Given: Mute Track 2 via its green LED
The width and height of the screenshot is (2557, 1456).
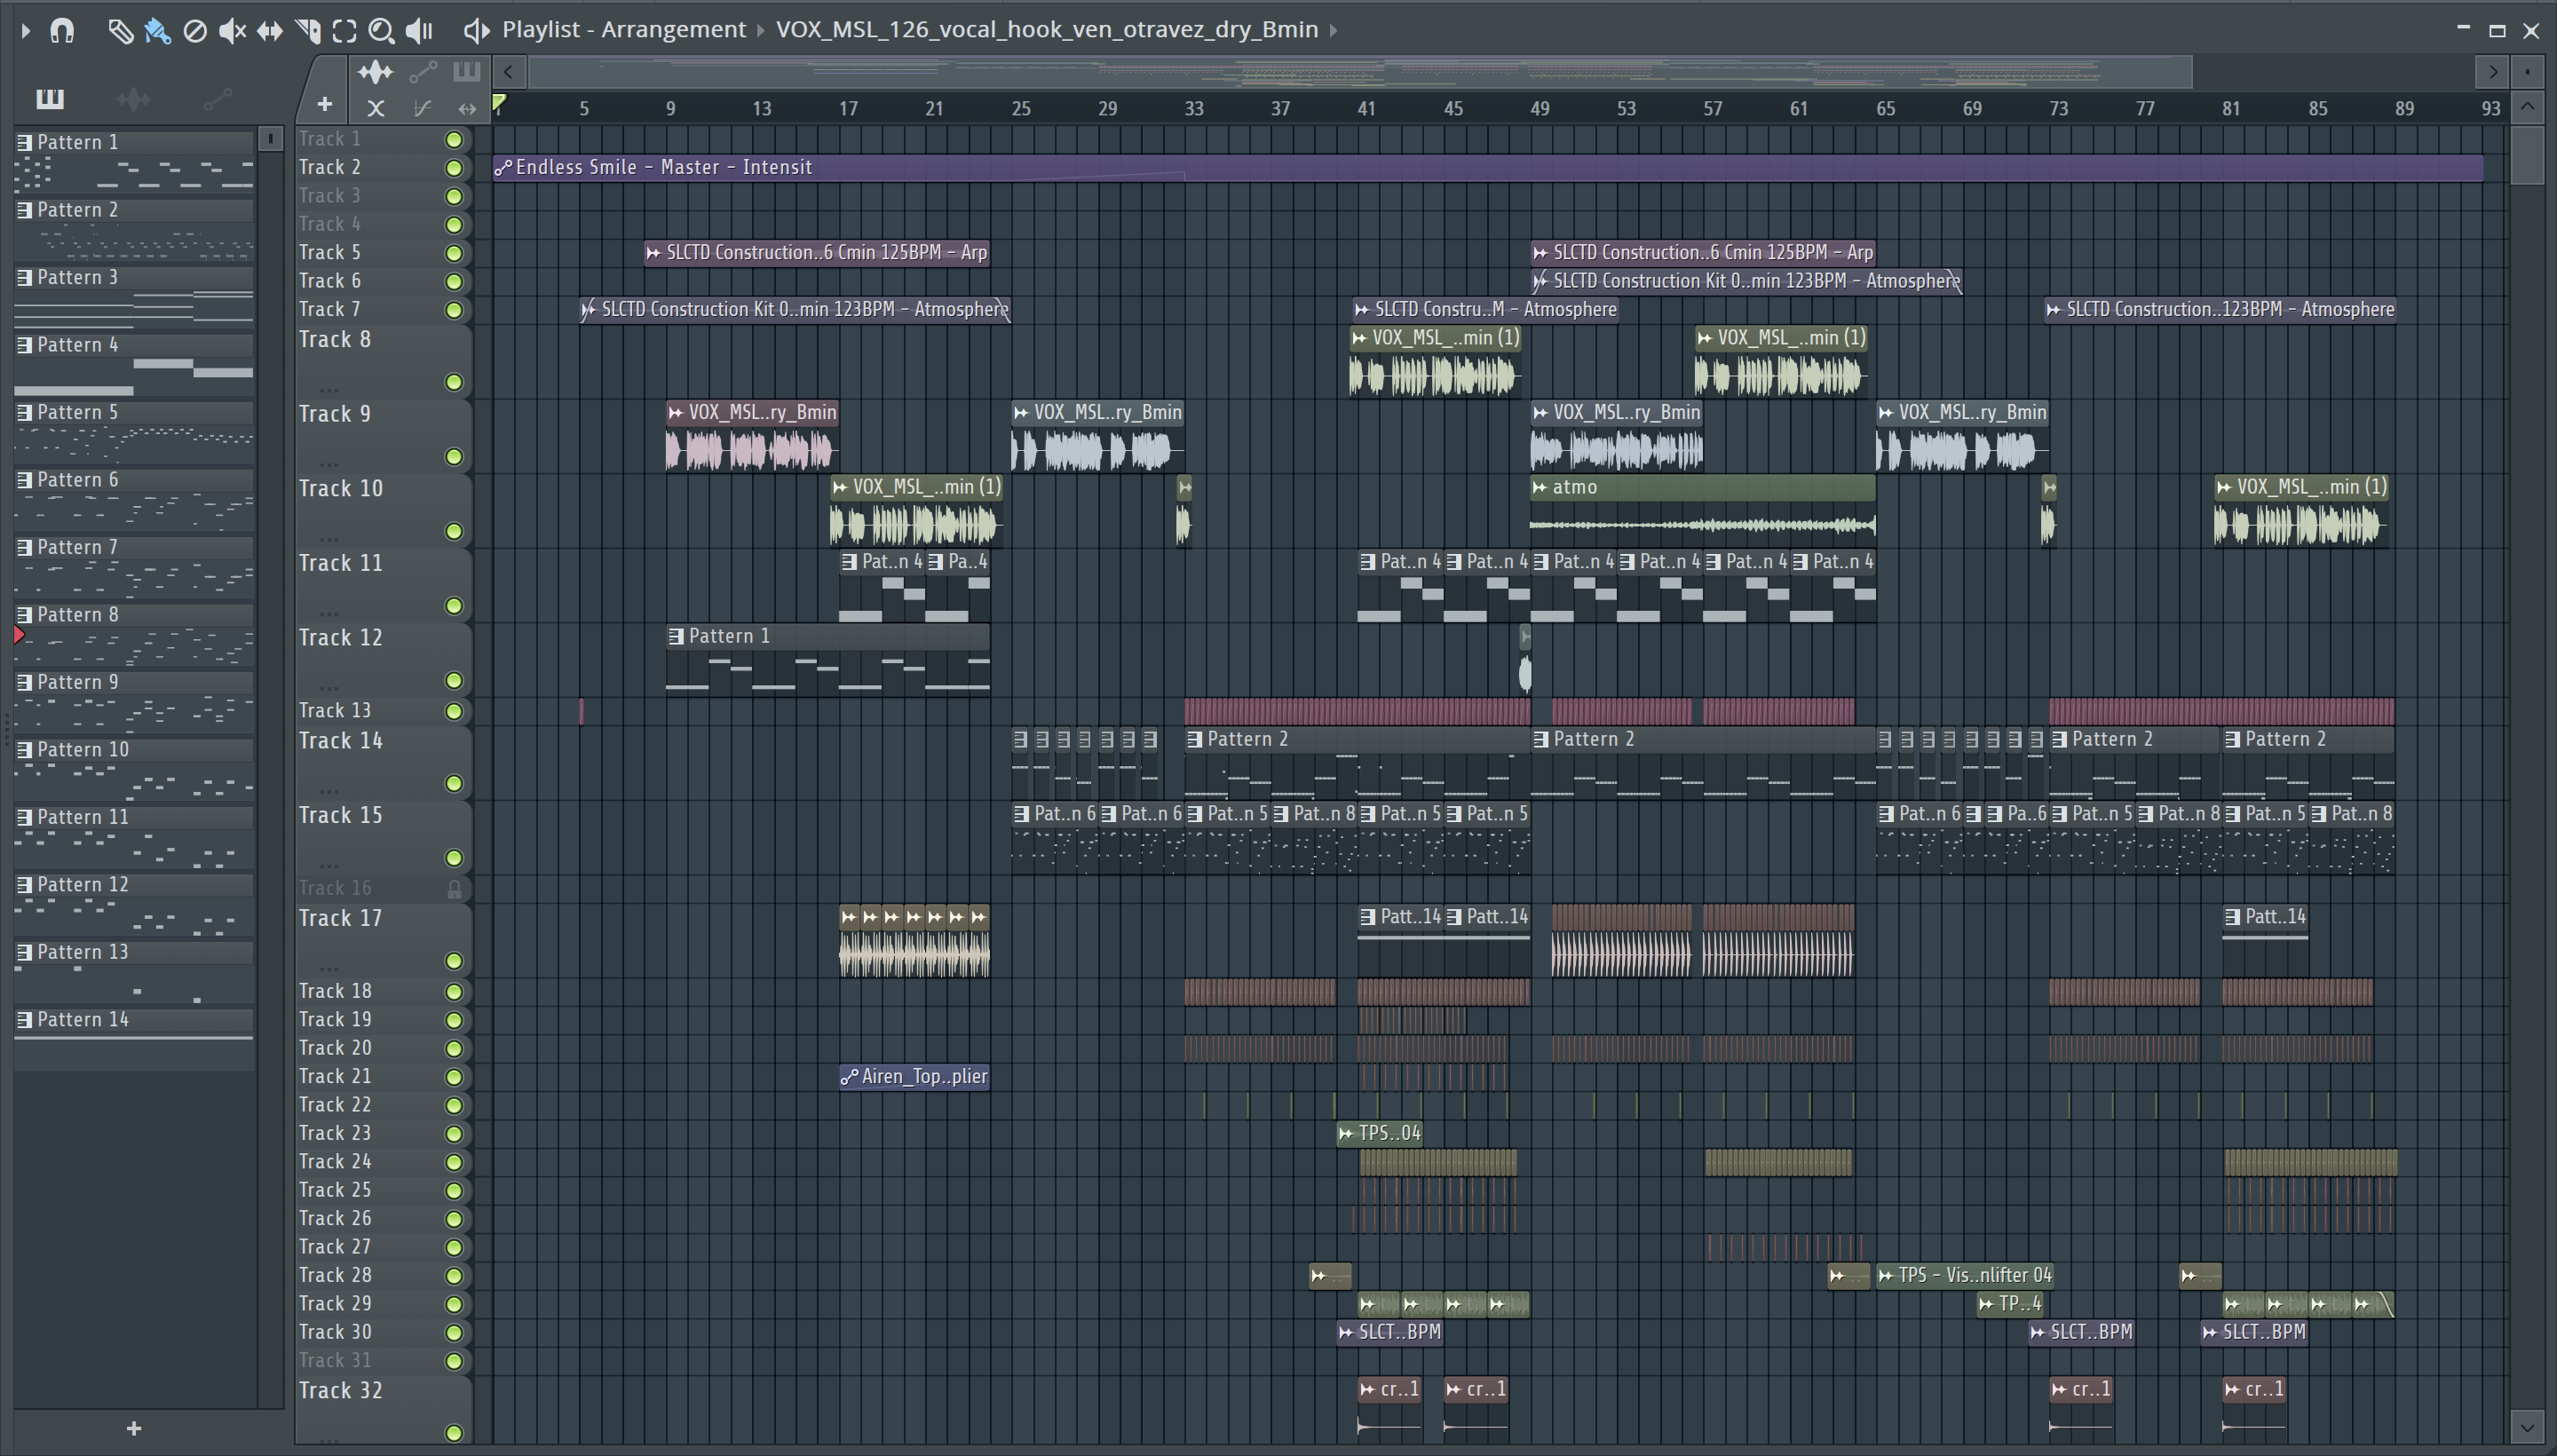Looking at the screenshot, I should tap(454, 168).
